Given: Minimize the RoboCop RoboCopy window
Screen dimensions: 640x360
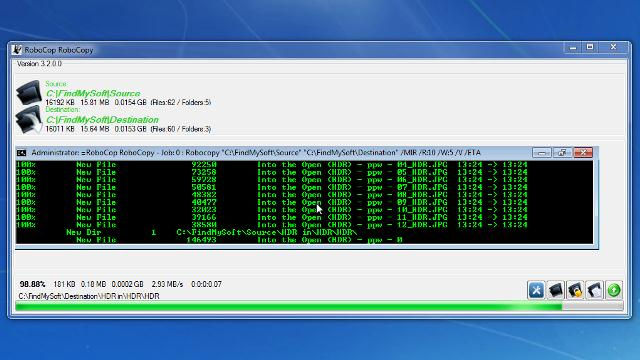Looking at the screenshot, I should tap(573, 48).
